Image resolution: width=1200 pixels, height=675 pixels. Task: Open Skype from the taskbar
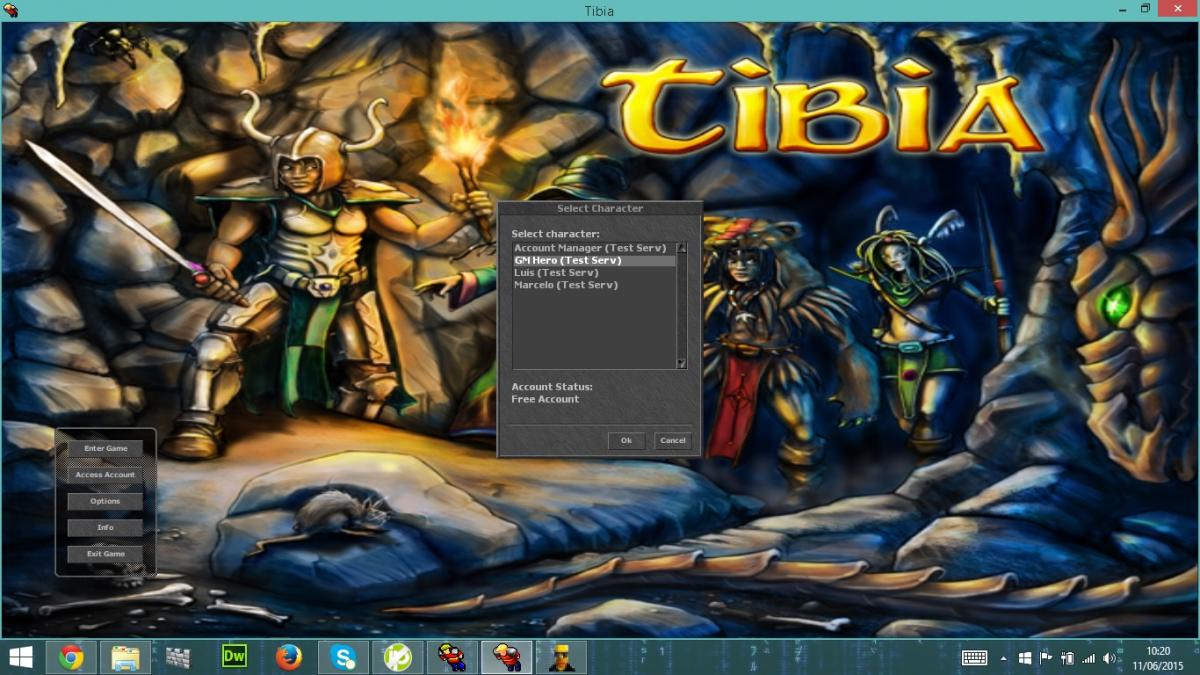(343, 657)
